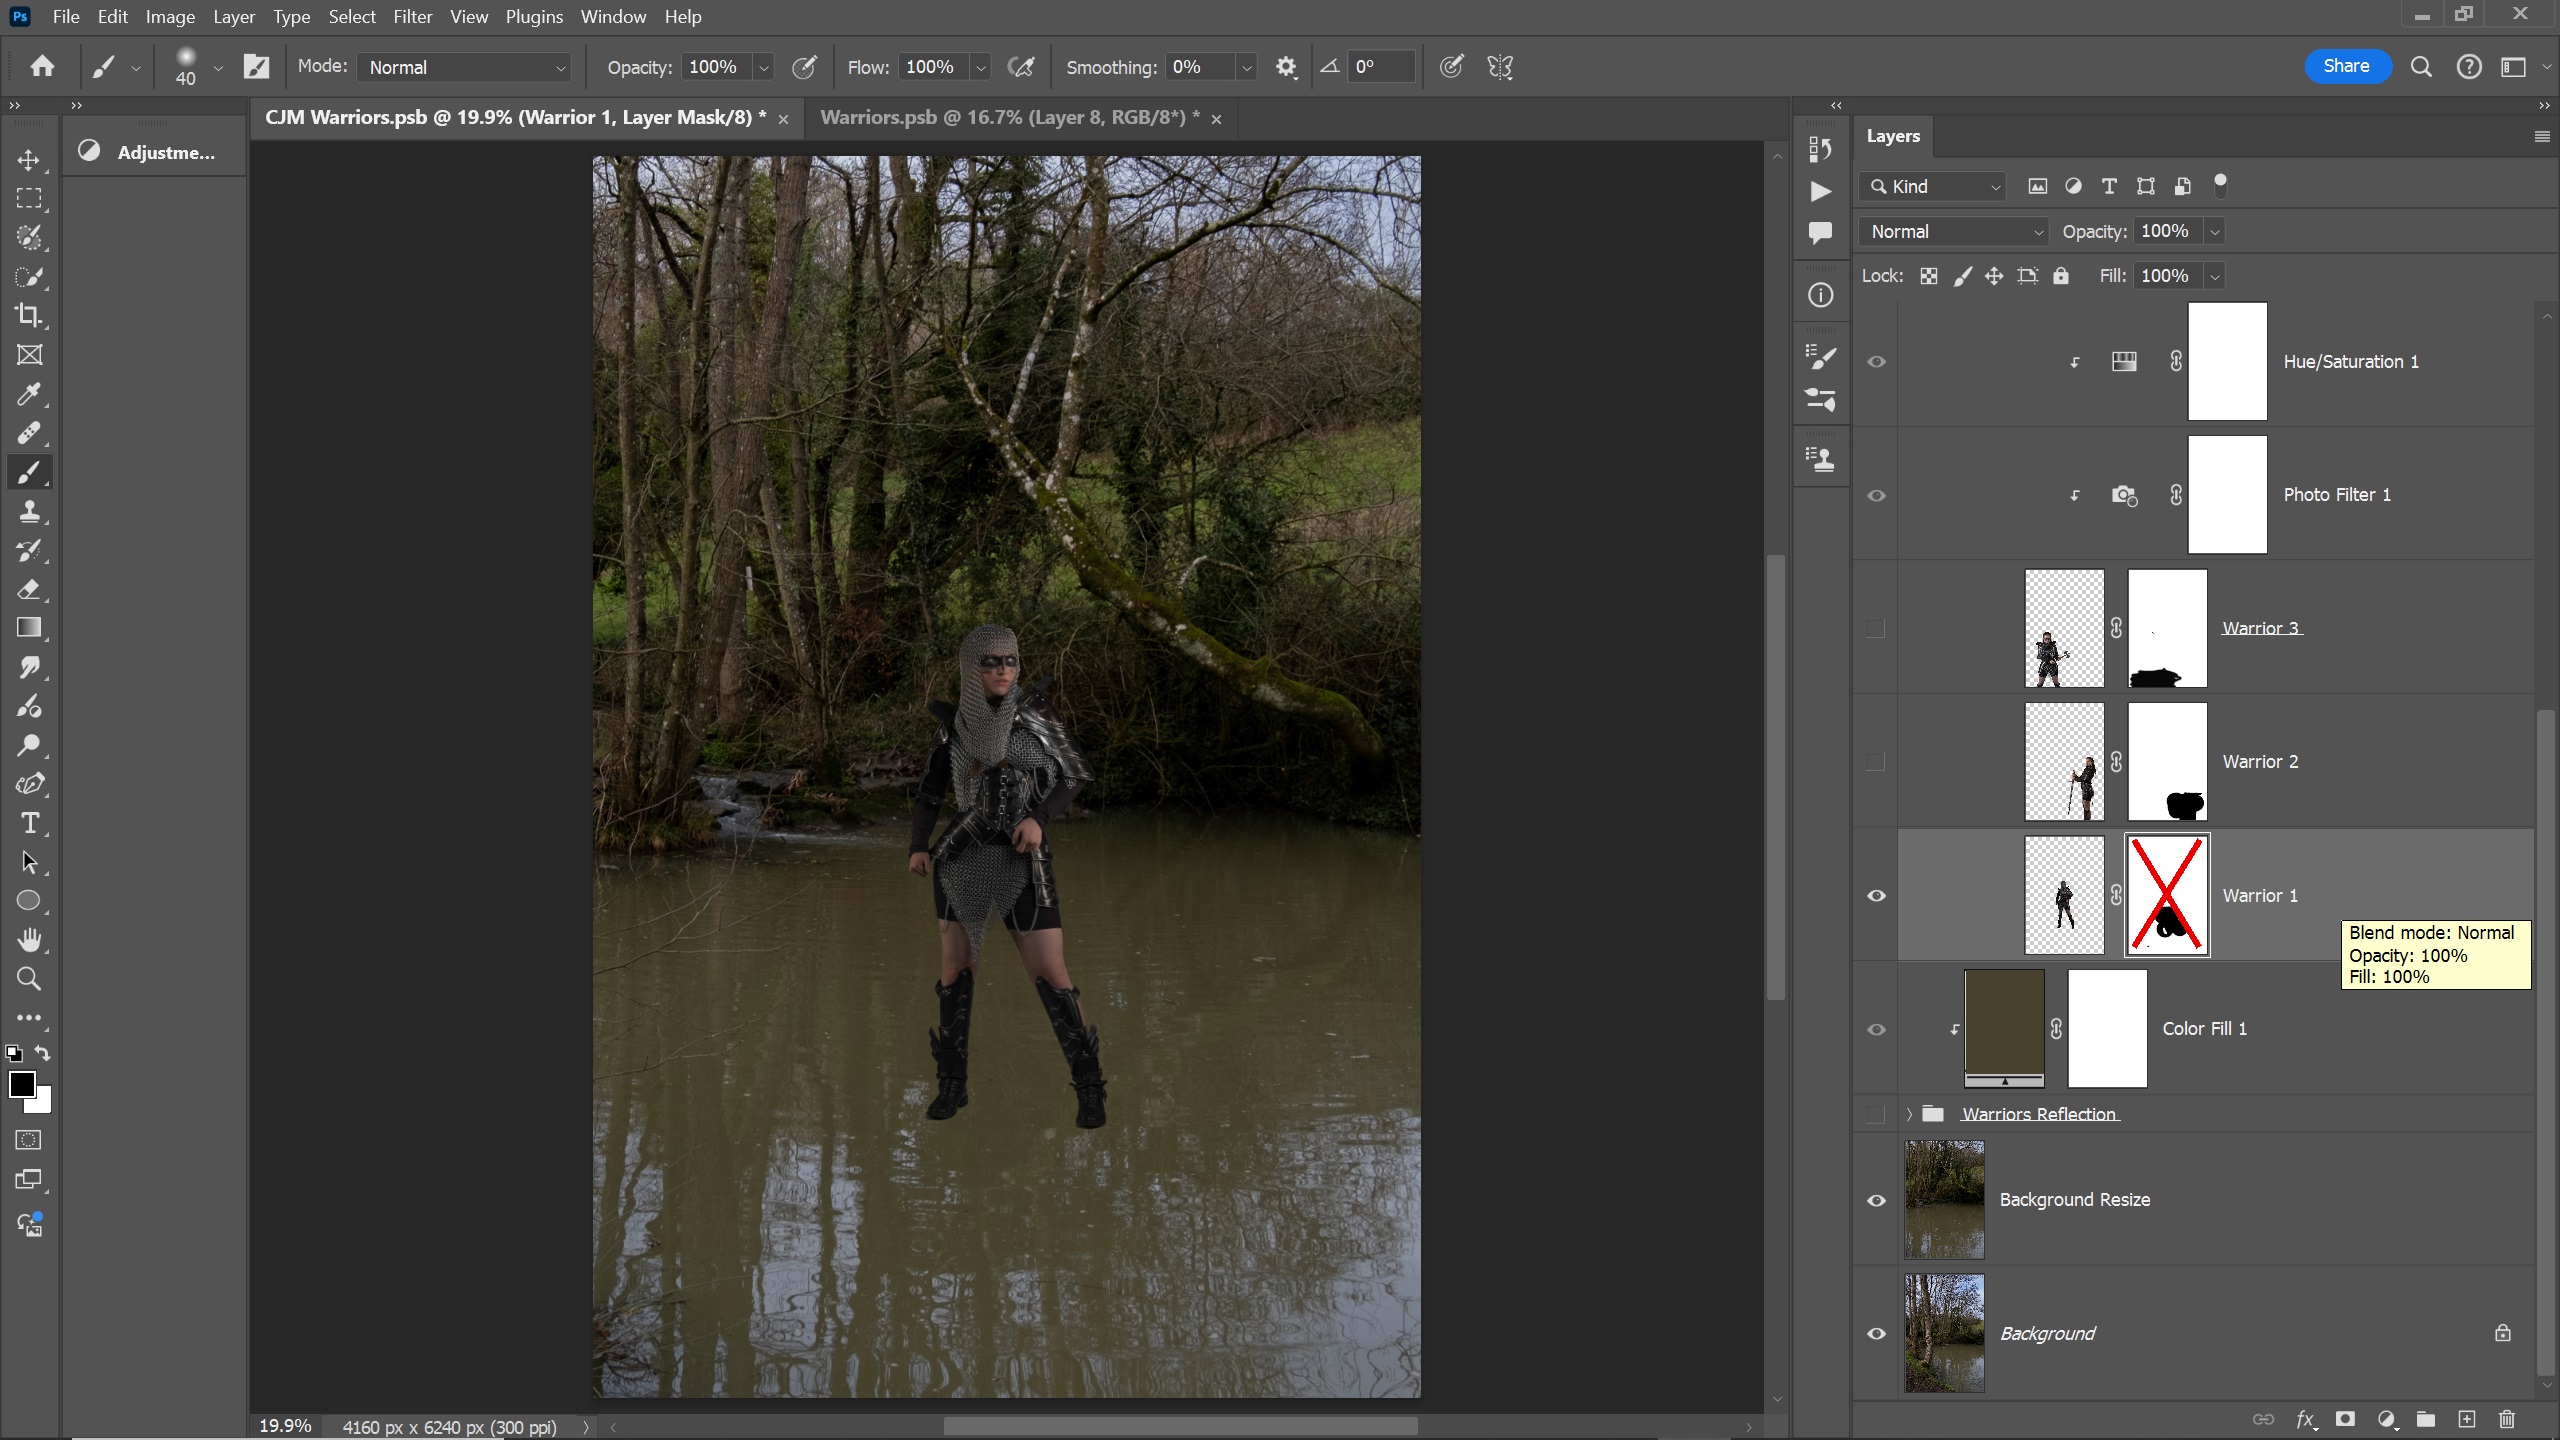Select the Horizontal Type tool
This screenshot has height=1440, width=2560.
(x=29, y=823)
